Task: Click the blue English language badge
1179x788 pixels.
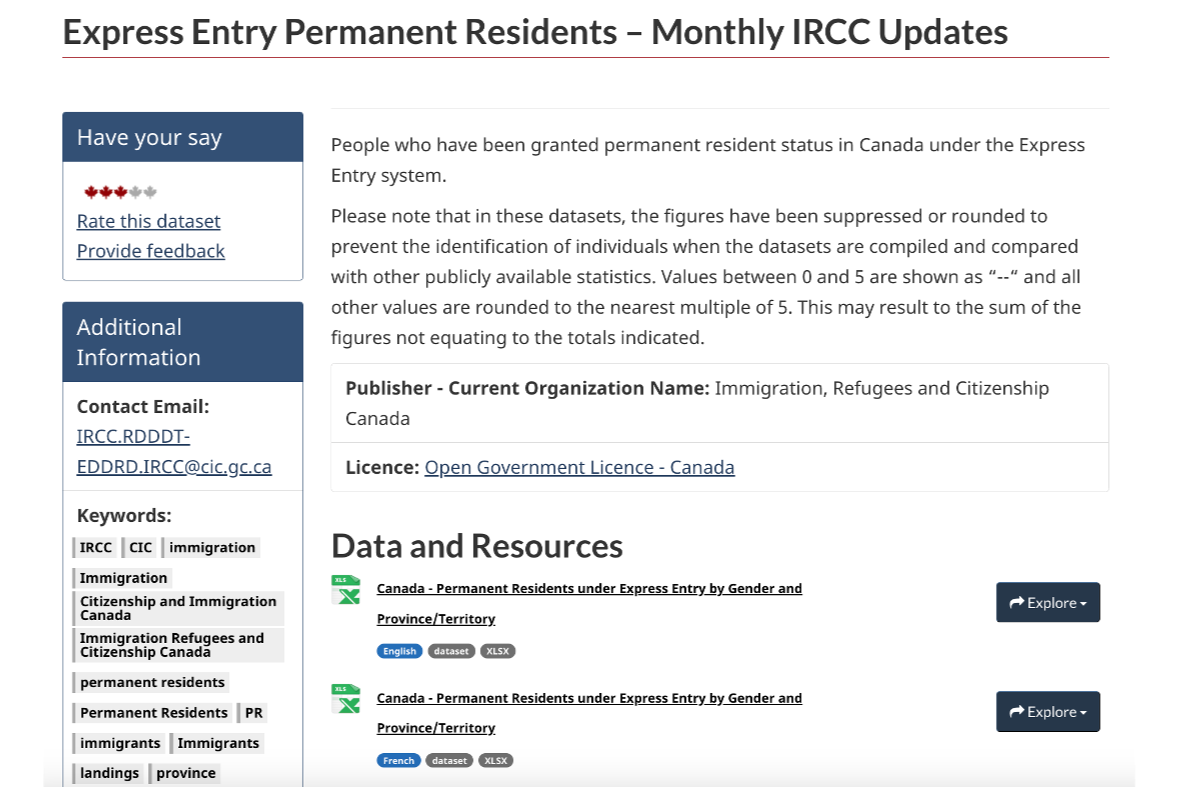Action: coord(399,651)
